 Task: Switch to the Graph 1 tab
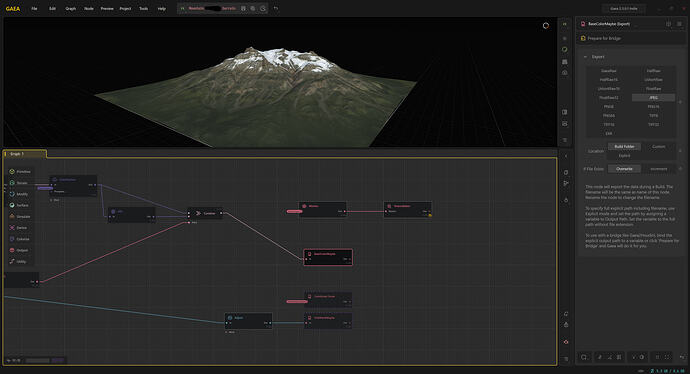pos(24,154)
